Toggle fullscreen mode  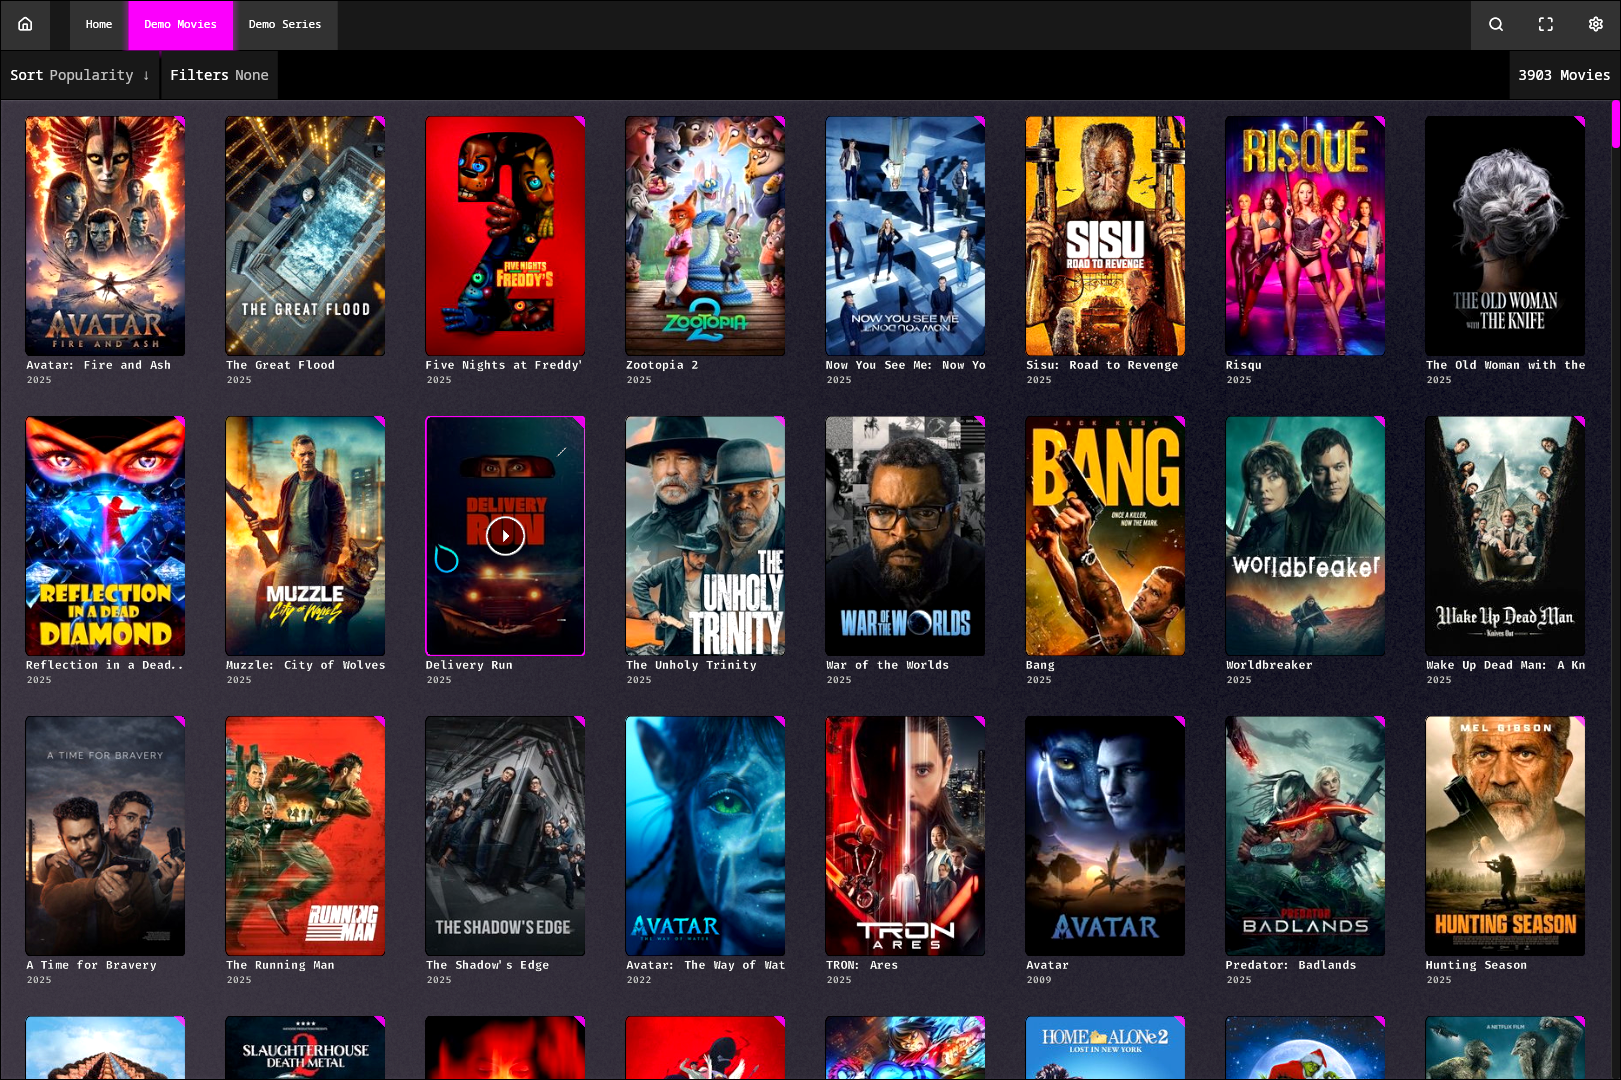click(1545, 24)
